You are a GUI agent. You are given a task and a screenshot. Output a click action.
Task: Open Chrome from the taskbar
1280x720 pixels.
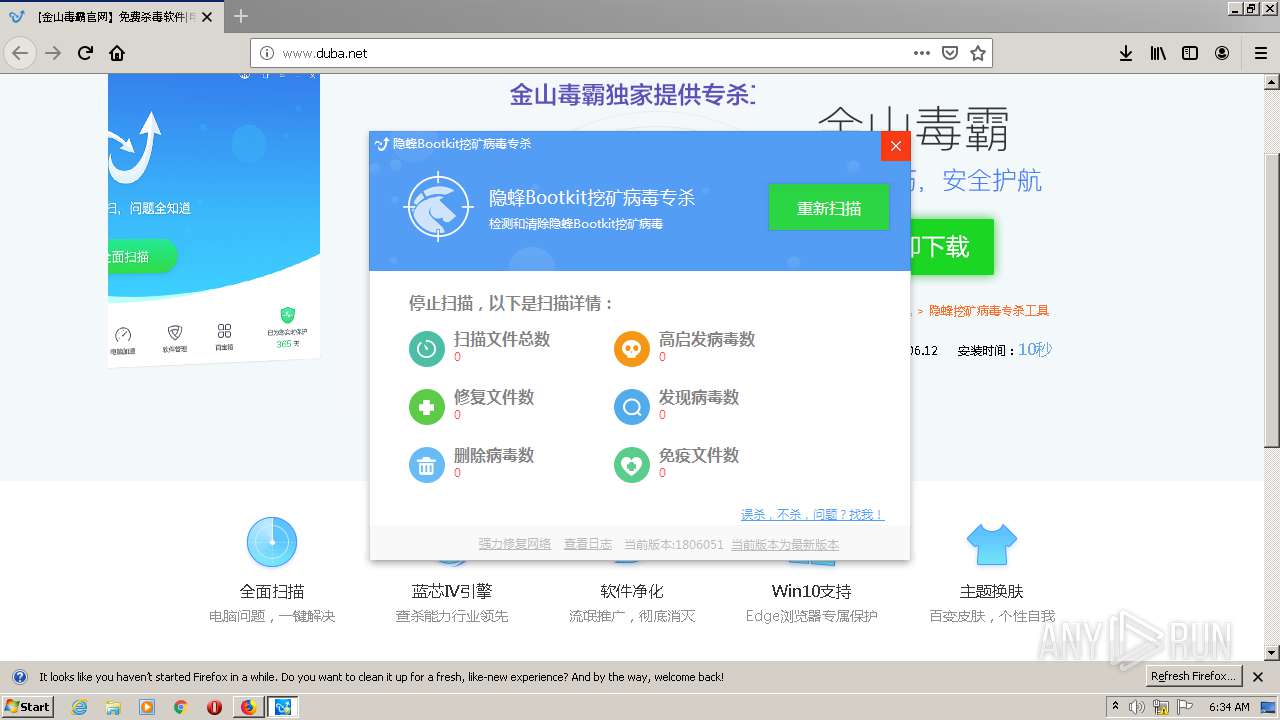tap(180, 707)
